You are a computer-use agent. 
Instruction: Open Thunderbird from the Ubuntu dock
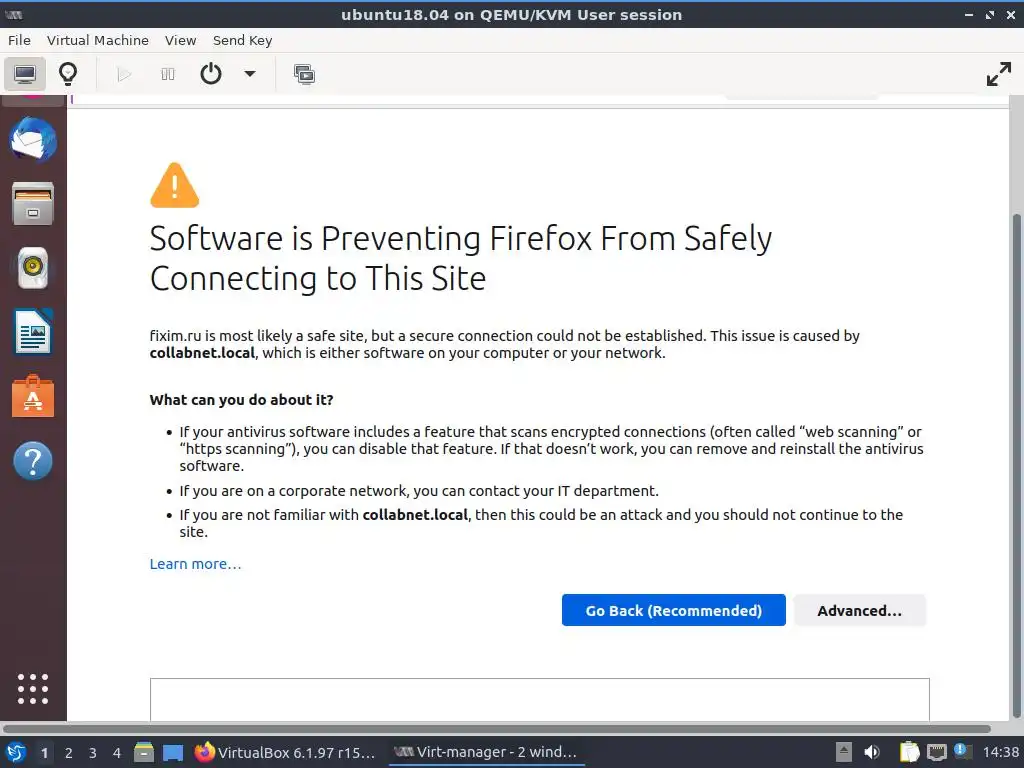33,139
